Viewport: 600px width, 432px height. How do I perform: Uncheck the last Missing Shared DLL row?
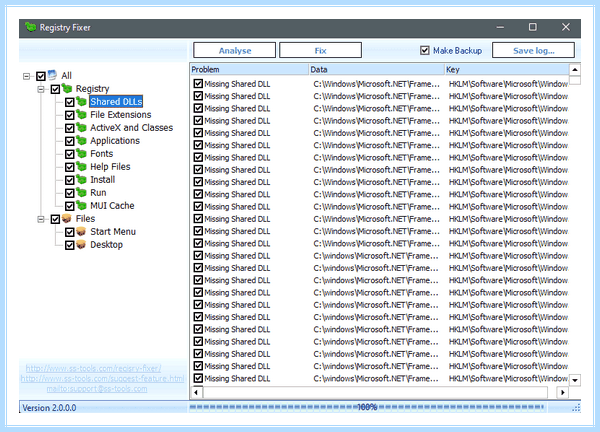pyautogui.click(x=198, y=378)
